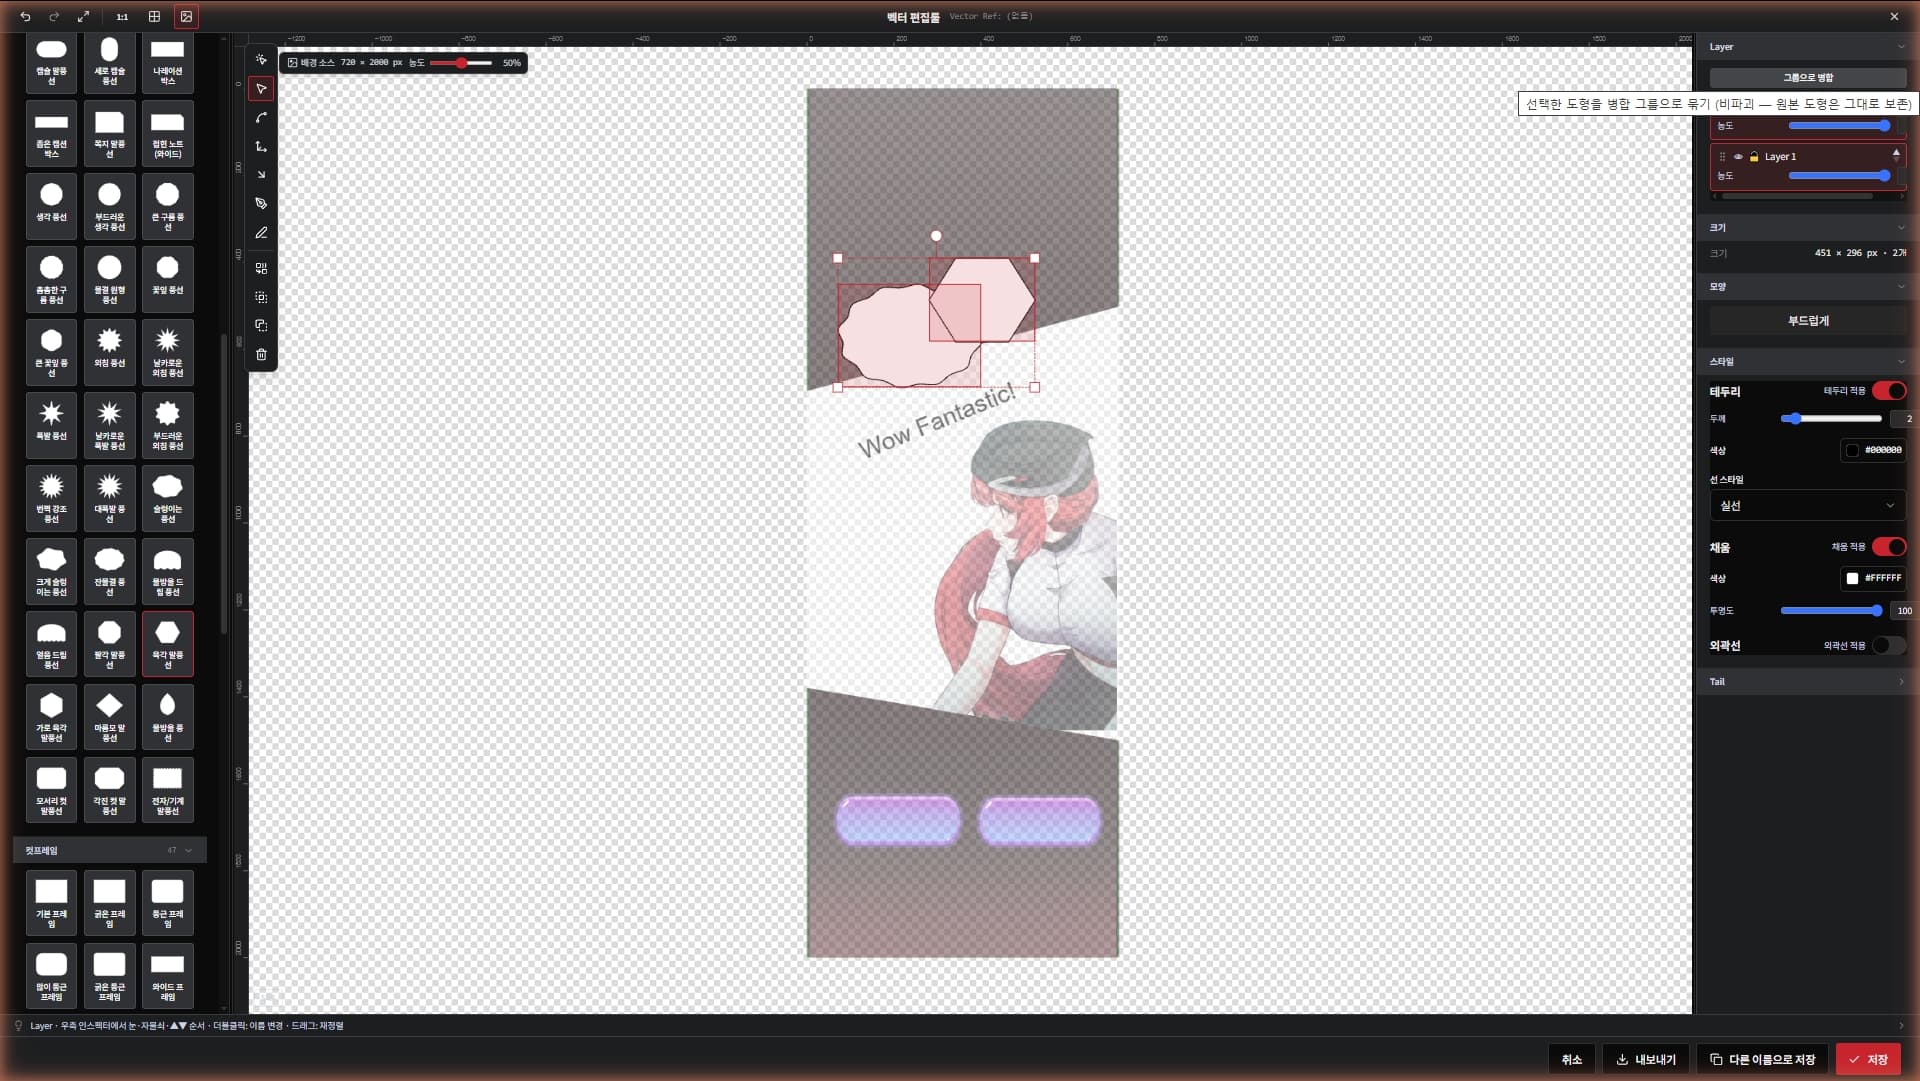The width and height of the screenshot is (1920, 1081).
Task: Expand the status bar hint chevron
Action: (1901, 1026)
